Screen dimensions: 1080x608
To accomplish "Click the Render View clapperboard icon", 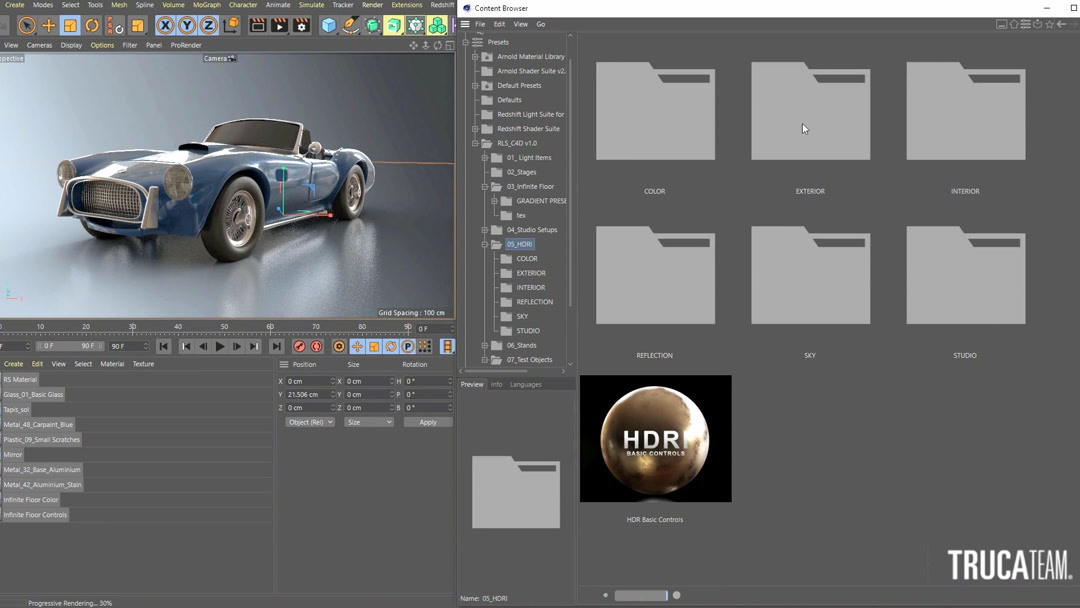I will point(257,26).
